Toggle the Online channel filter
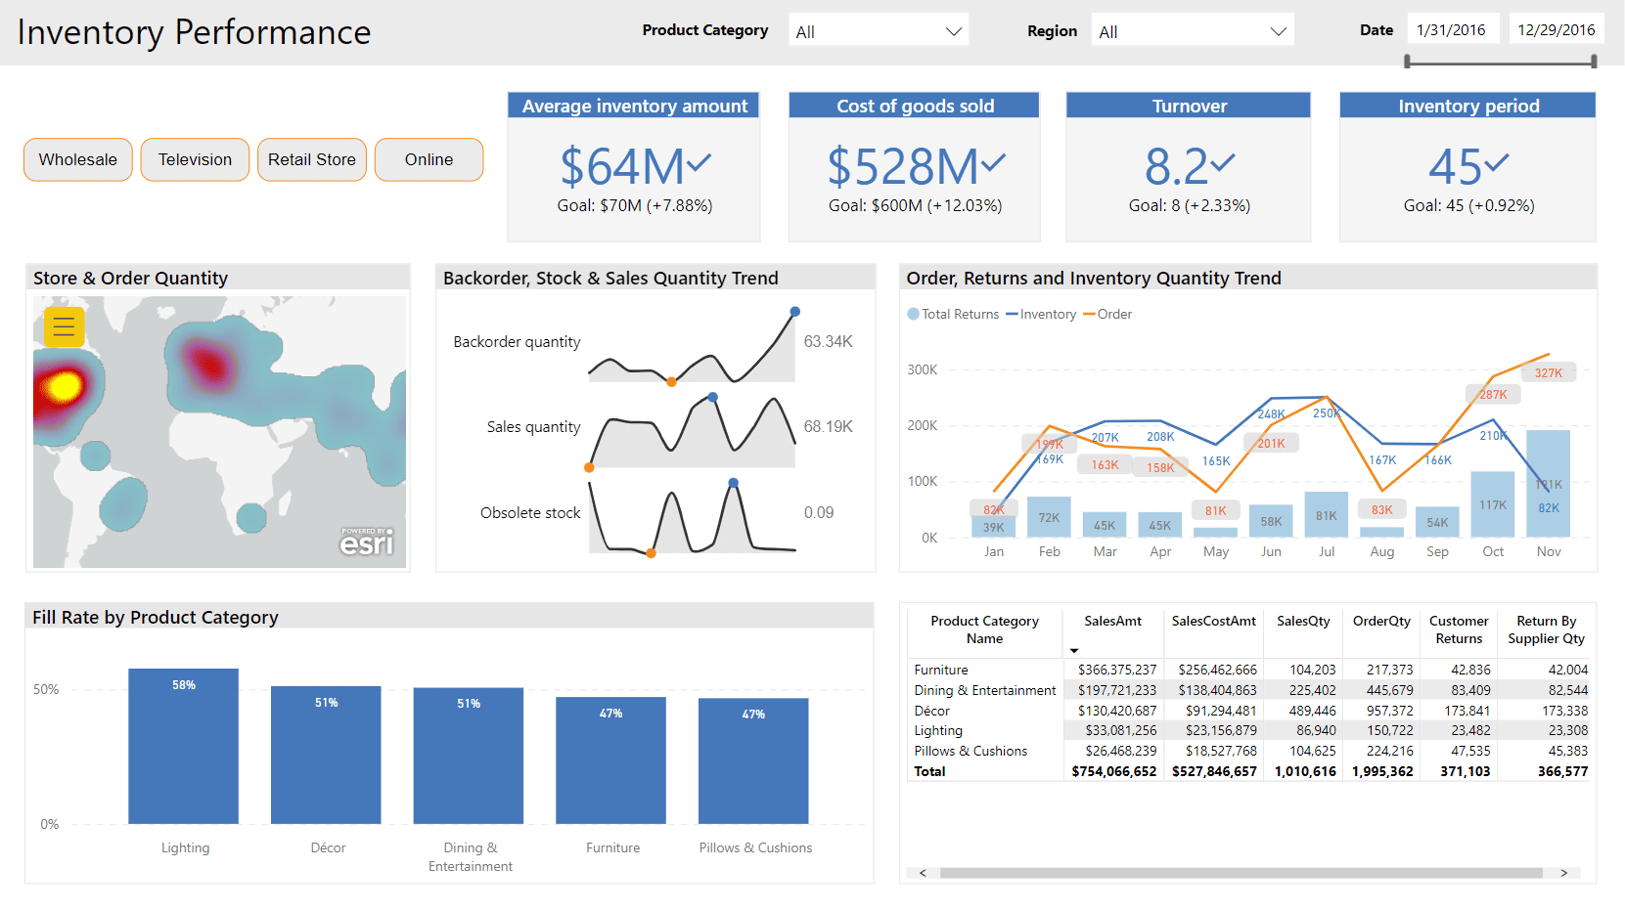 click(428, 159)
